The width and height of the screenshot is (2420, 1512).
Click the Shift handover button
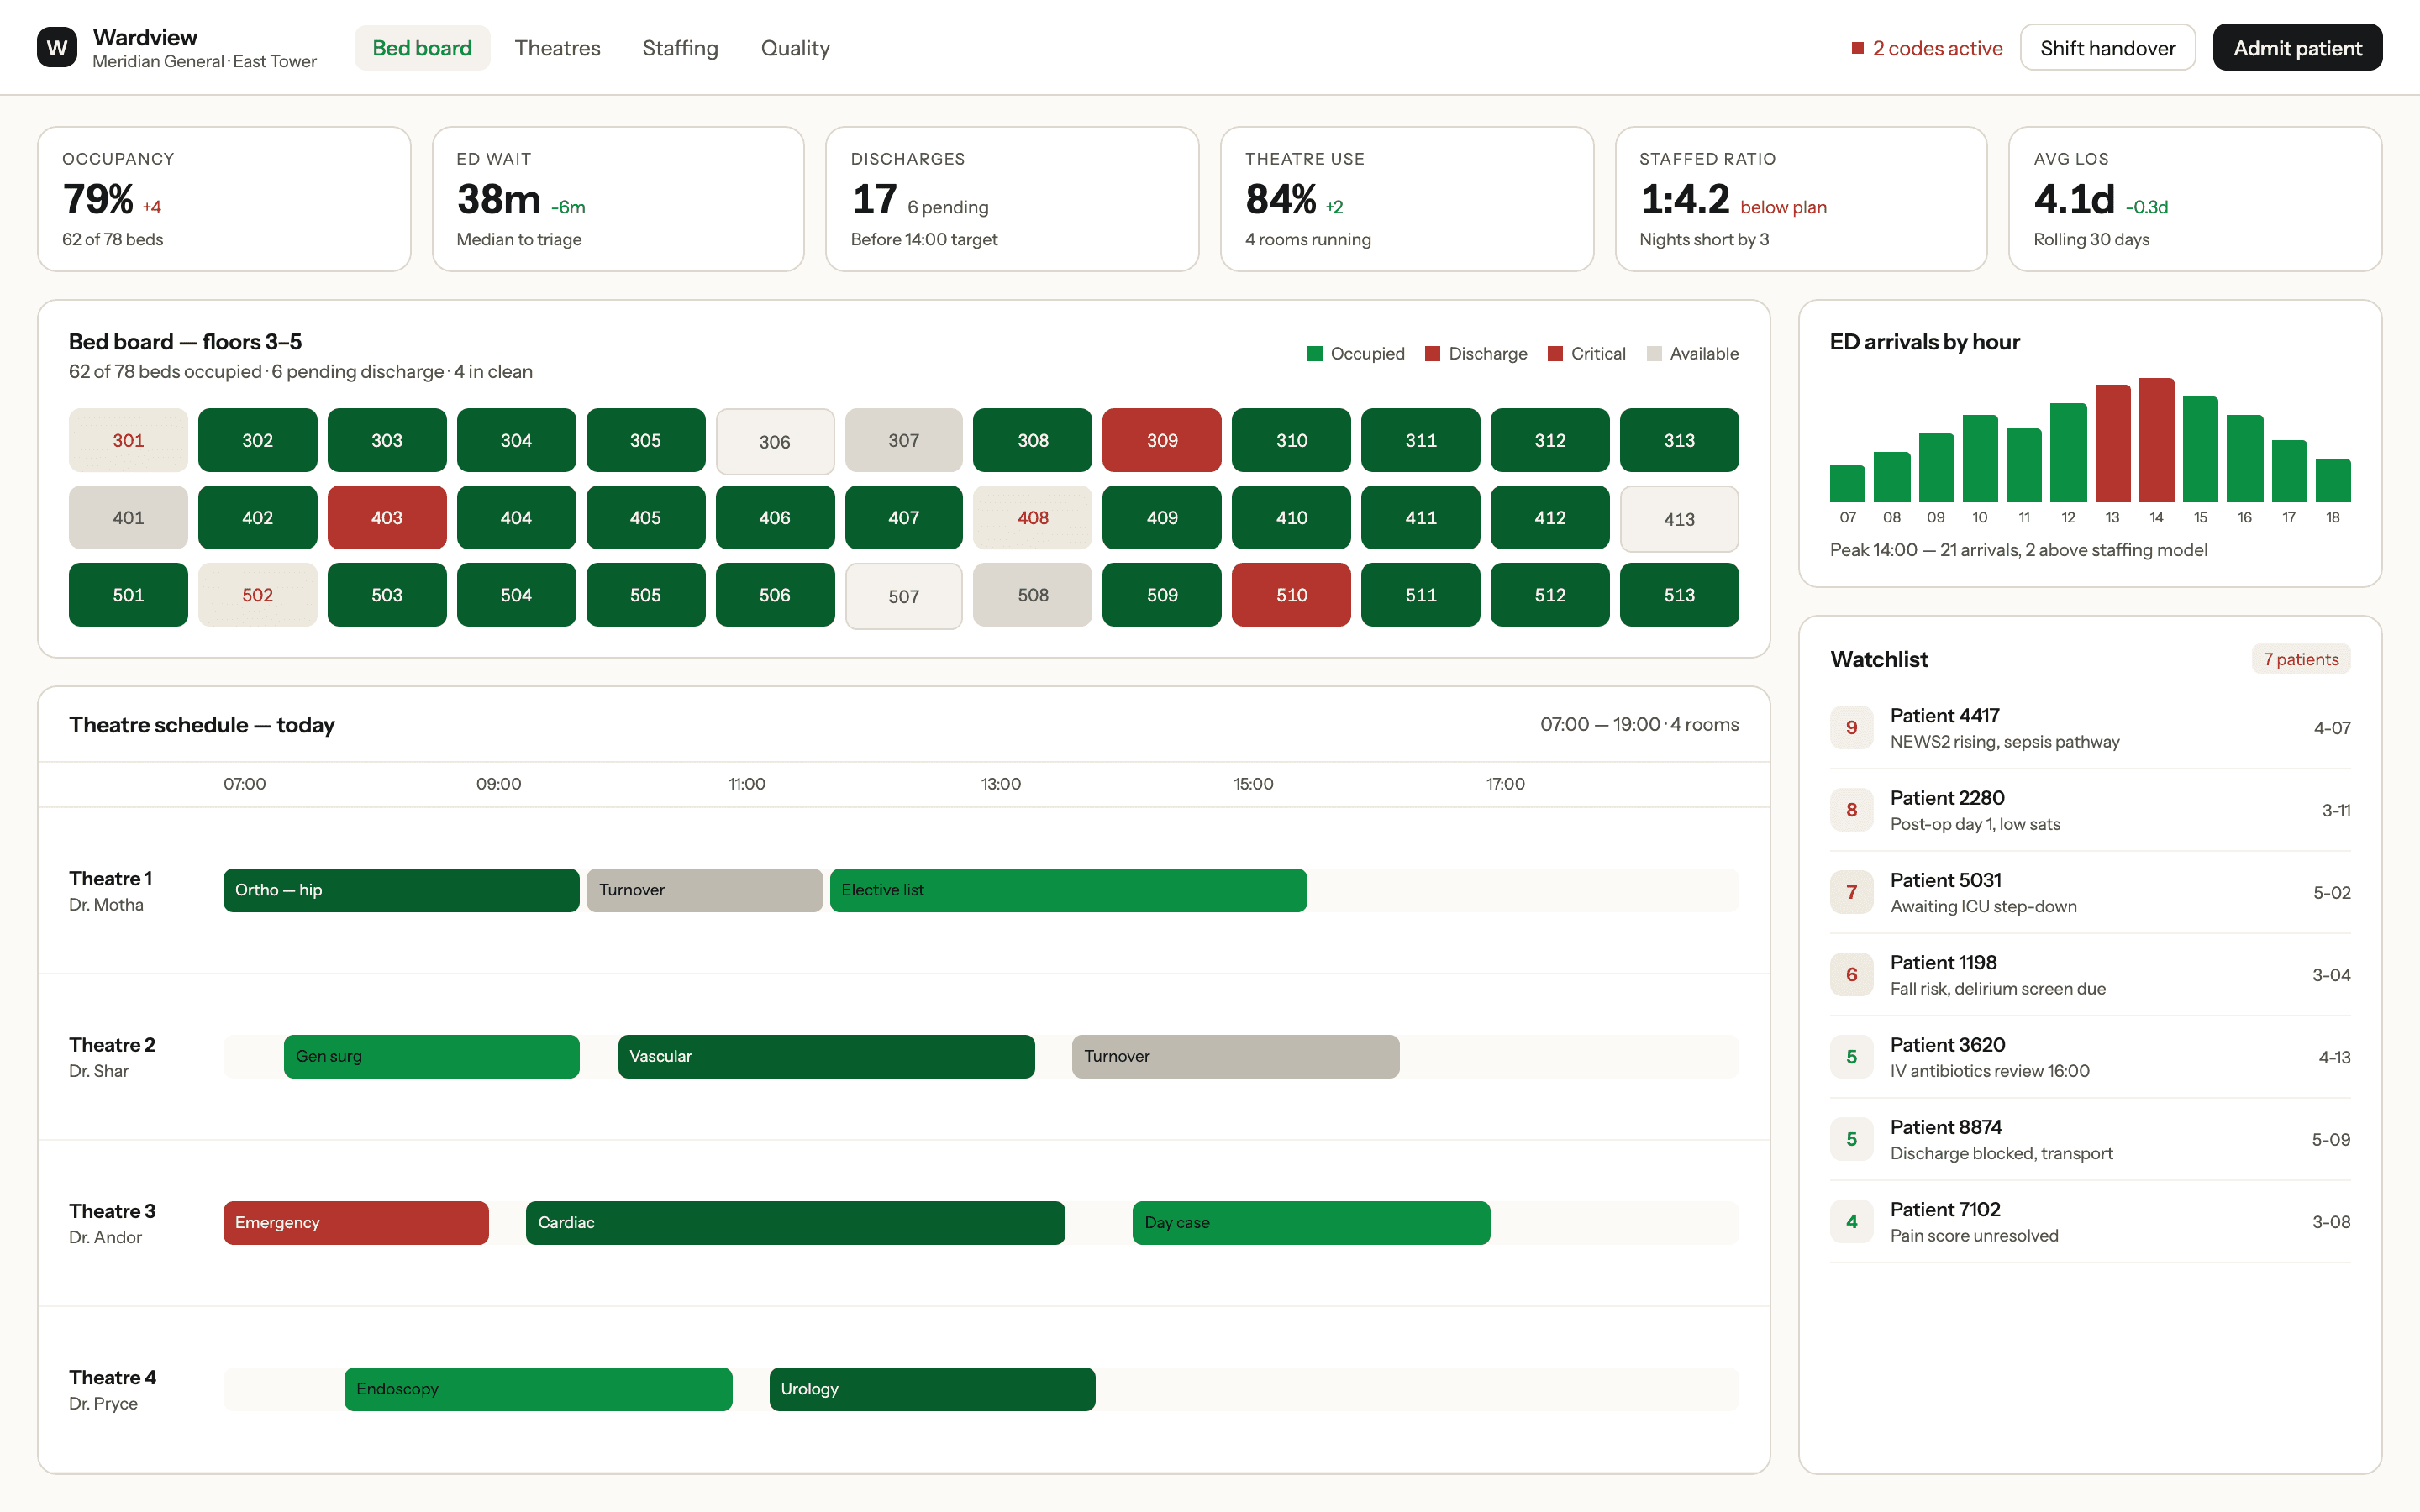pos(2107,48)
